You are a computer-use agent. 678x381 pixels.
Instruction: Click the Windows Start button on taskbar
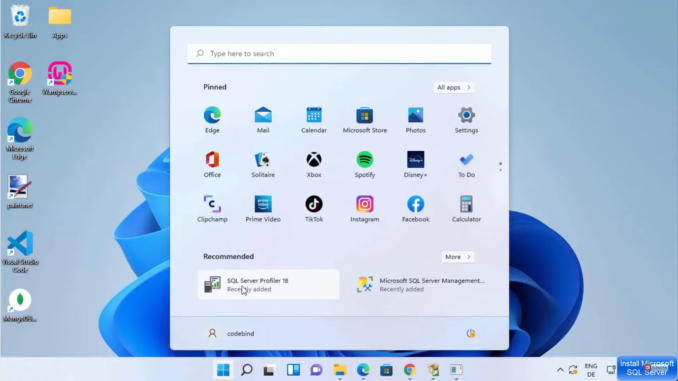pos(223,370)
